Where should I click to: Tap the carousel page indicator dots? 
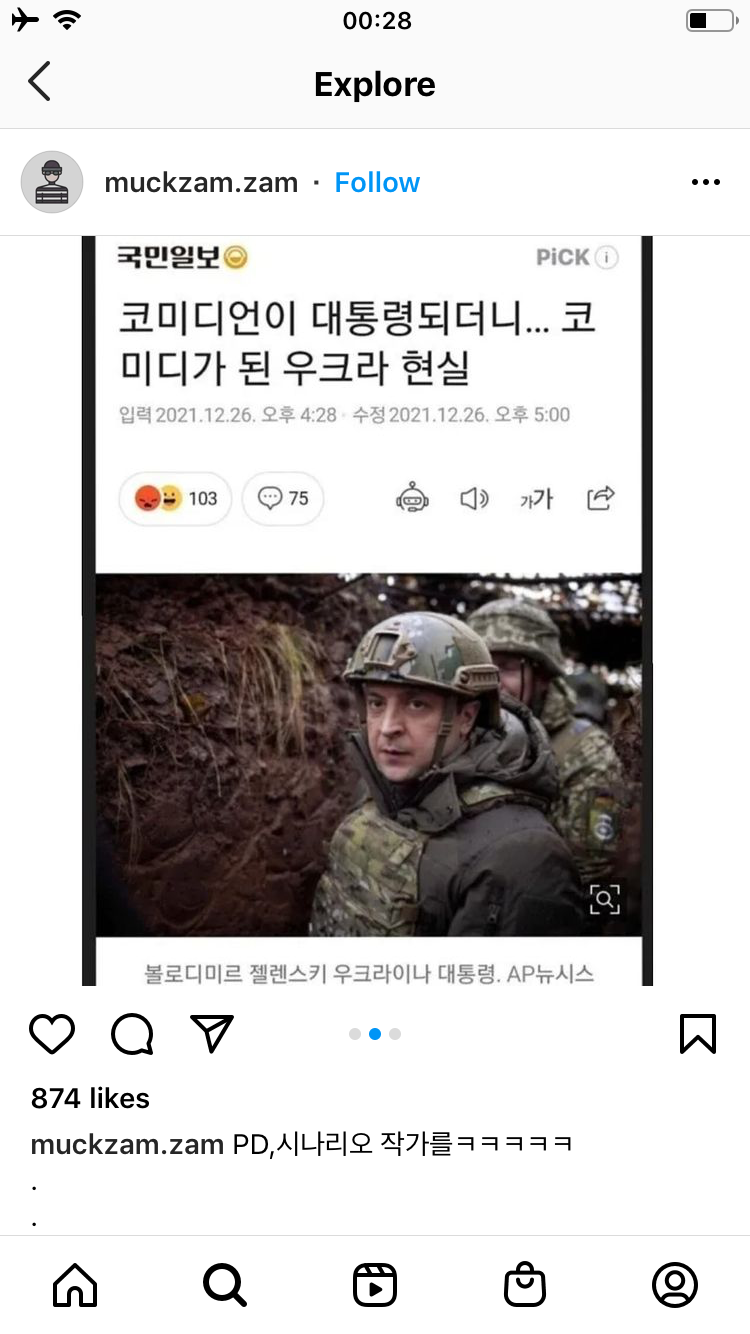375,1034
